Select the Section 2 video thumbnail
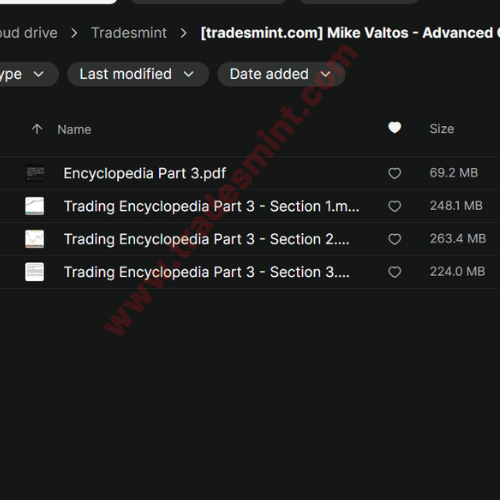Image resolution: width=500 pixels, height=500 pixels. tap(35, 239)
